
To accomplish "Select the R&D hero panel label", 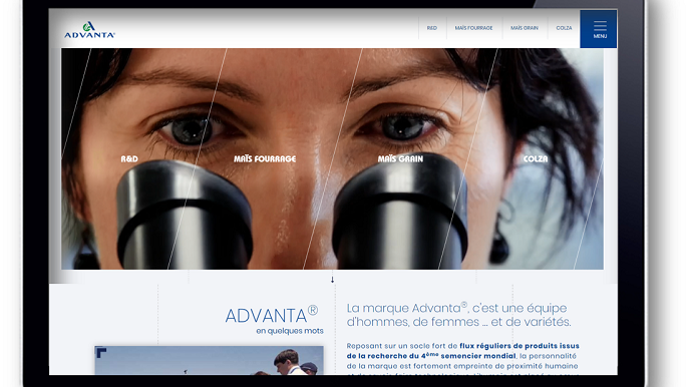I will click(x=129, y=159).
